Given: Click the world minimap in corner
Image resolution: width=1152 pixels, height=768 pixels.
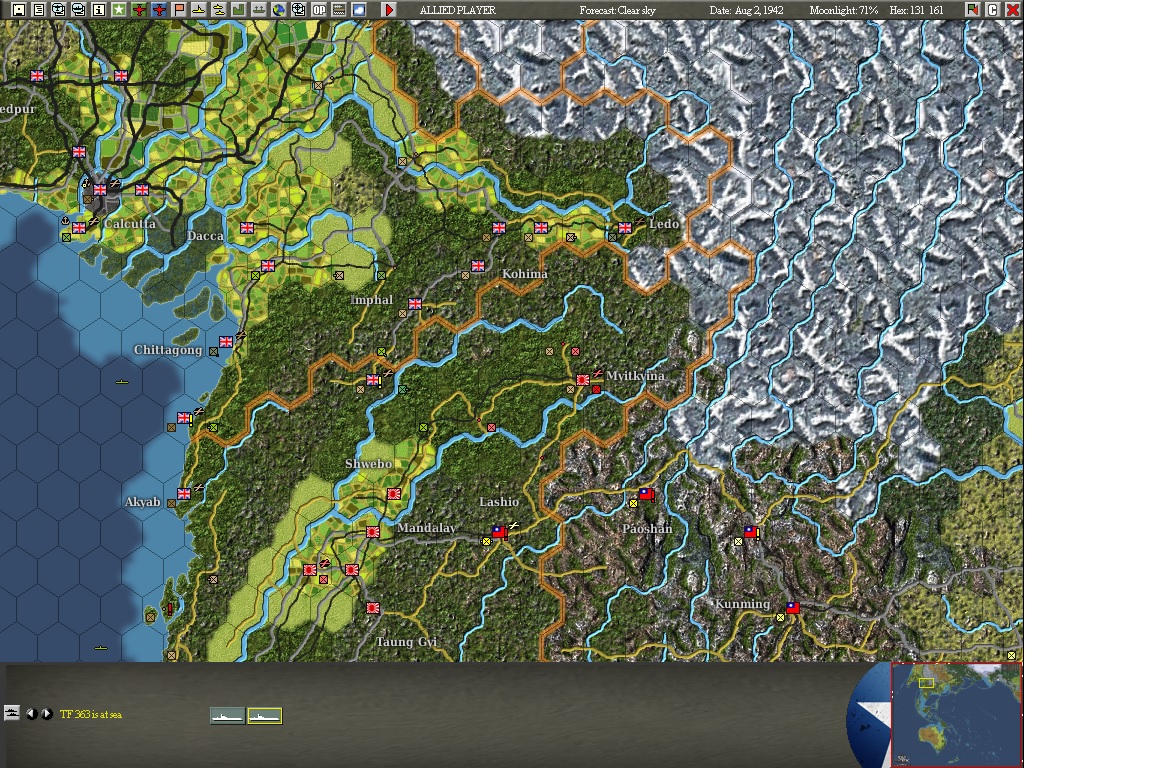Looking at the screenshot, I should (957, 714).
